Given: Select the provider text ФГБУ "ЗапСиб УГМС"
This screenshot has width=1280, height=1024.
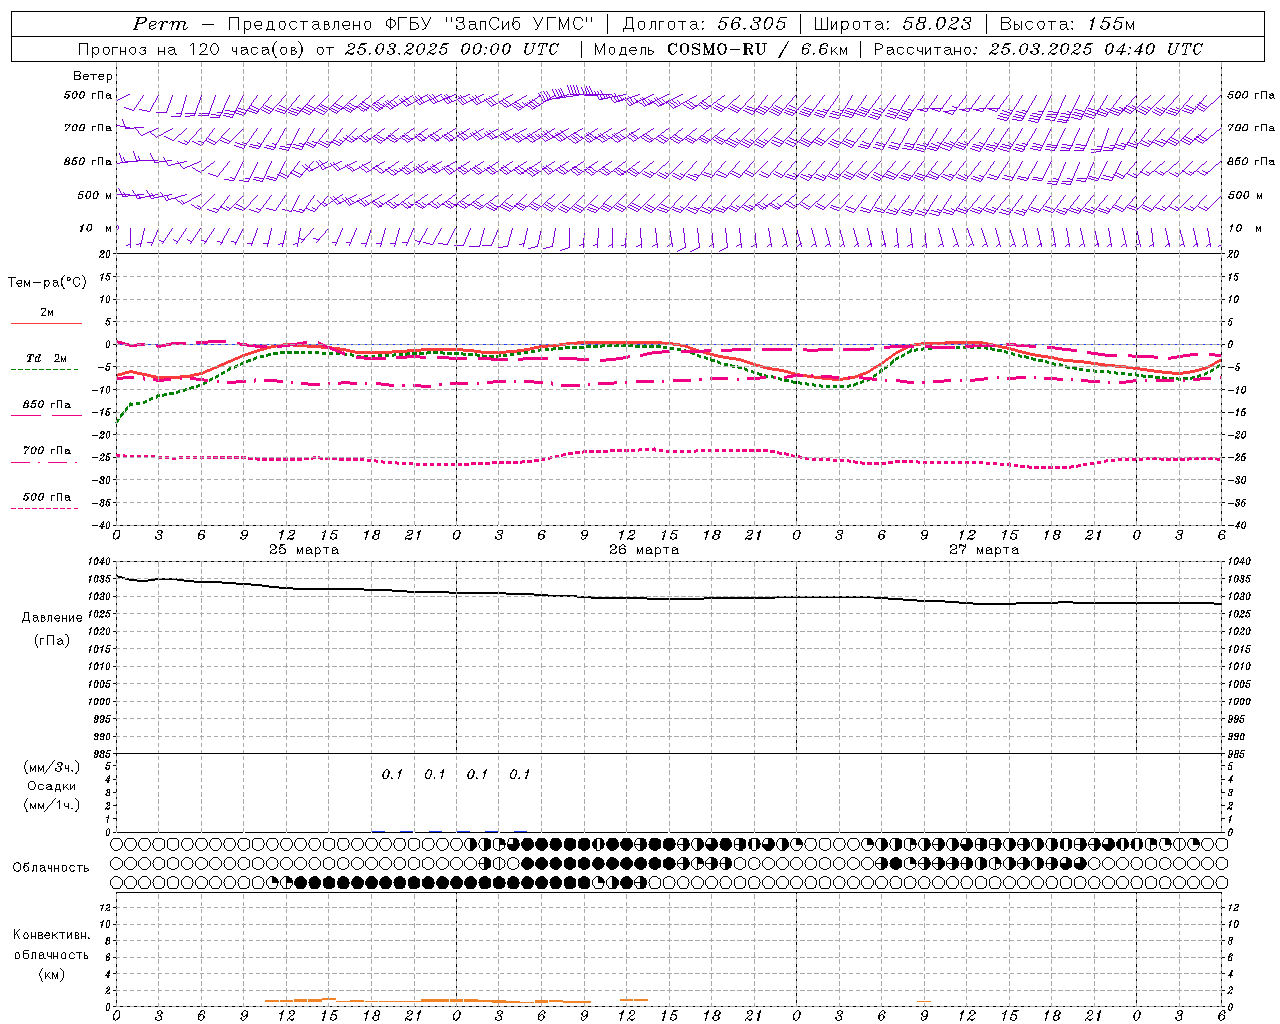Looking at the screenshot, I should [489, 24].
